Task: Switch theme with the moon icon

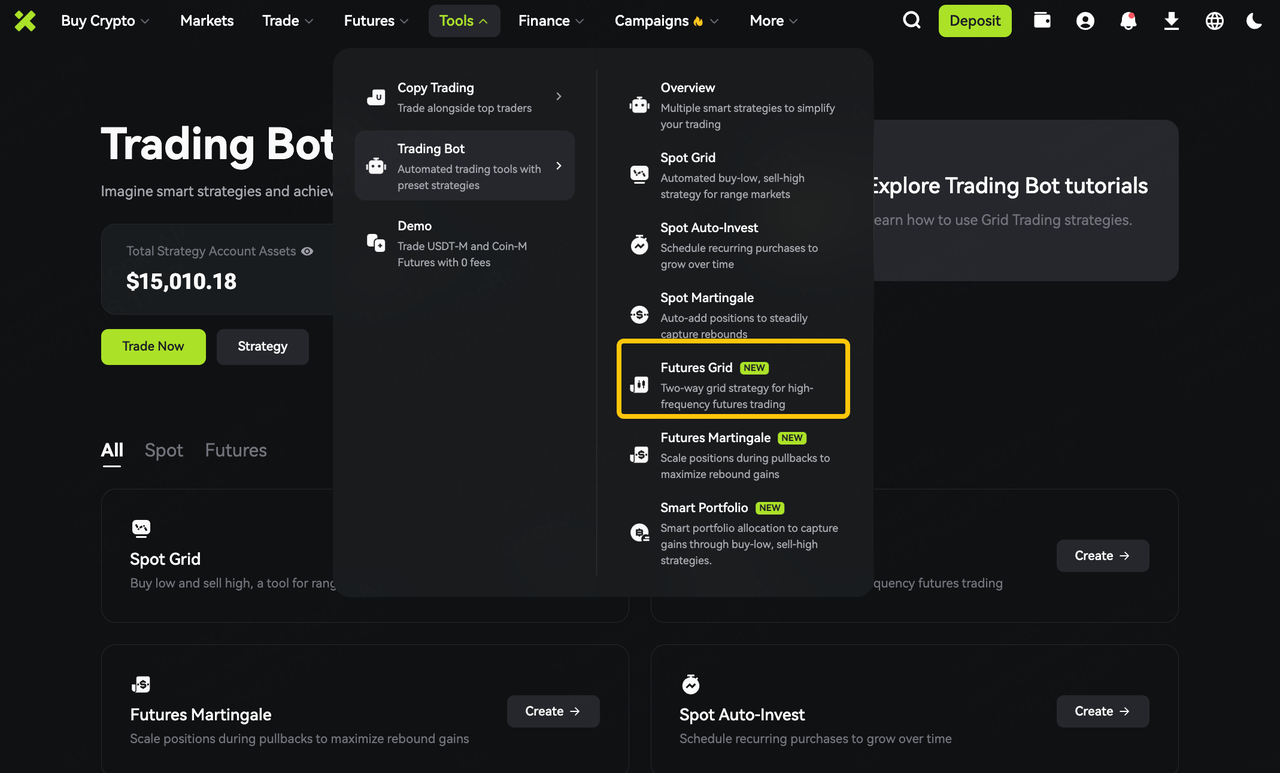Action: (x=1254, y=20)
